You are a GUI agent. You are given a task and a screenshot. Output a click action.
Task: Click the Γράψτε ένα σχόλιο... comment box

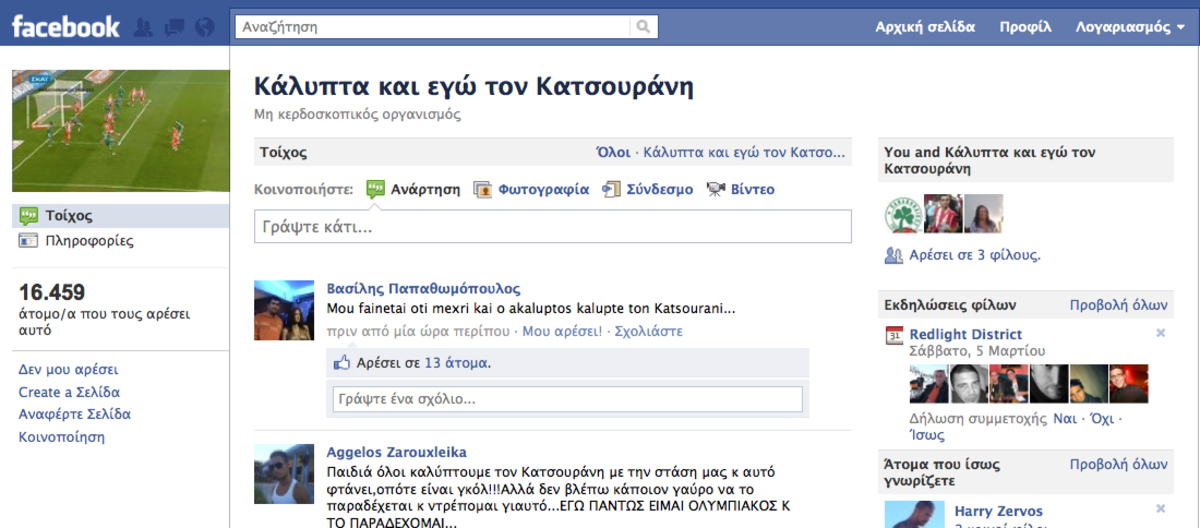tap(568, 399)
